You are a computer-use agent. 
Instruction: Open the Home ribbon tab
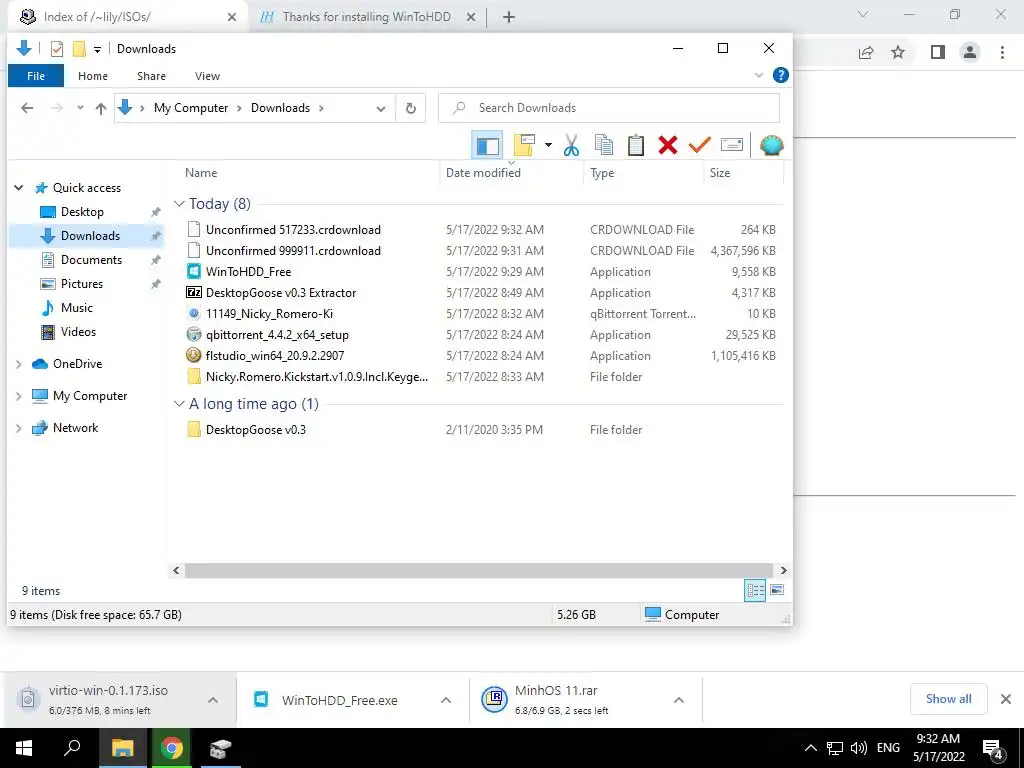[x=93, y=76]
